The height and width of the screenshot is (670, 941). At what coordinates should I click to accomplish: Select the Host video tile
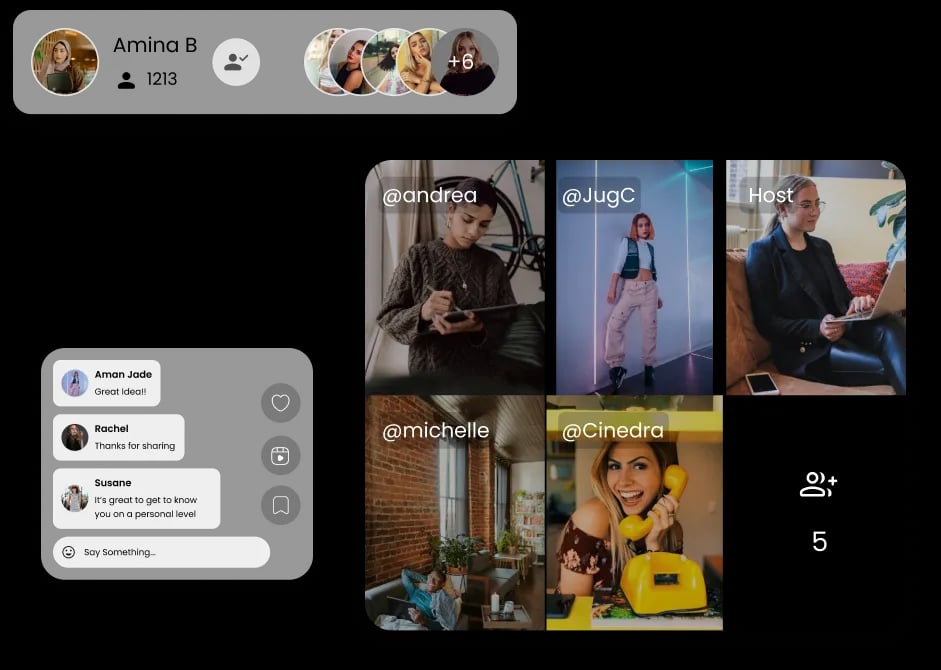(x=815, y=277)
